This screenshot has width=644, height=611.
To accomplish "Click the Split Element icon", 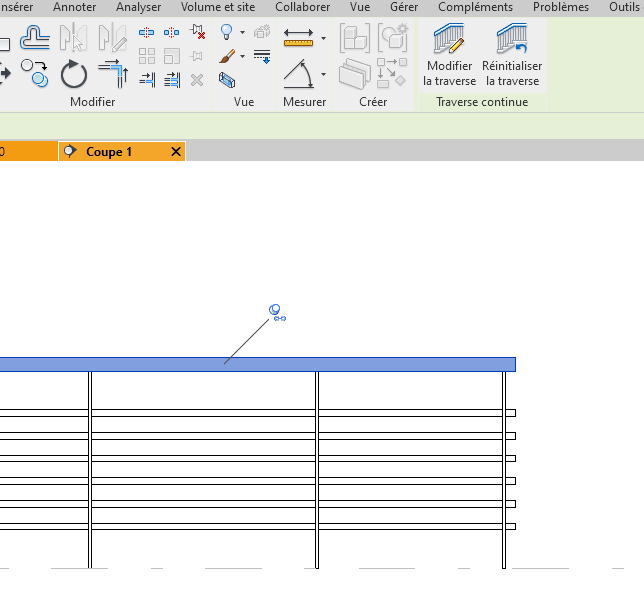I will tap(147, 33).
